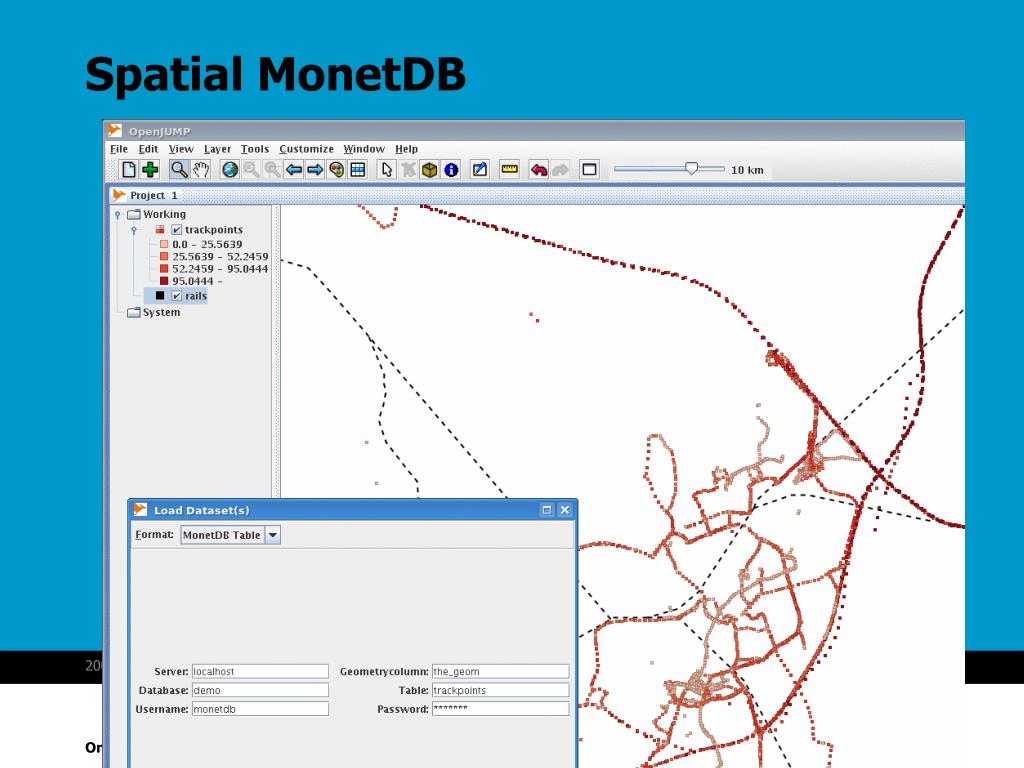Click the Server input field
1024x768 pixels.
click(x=260, y=672)
